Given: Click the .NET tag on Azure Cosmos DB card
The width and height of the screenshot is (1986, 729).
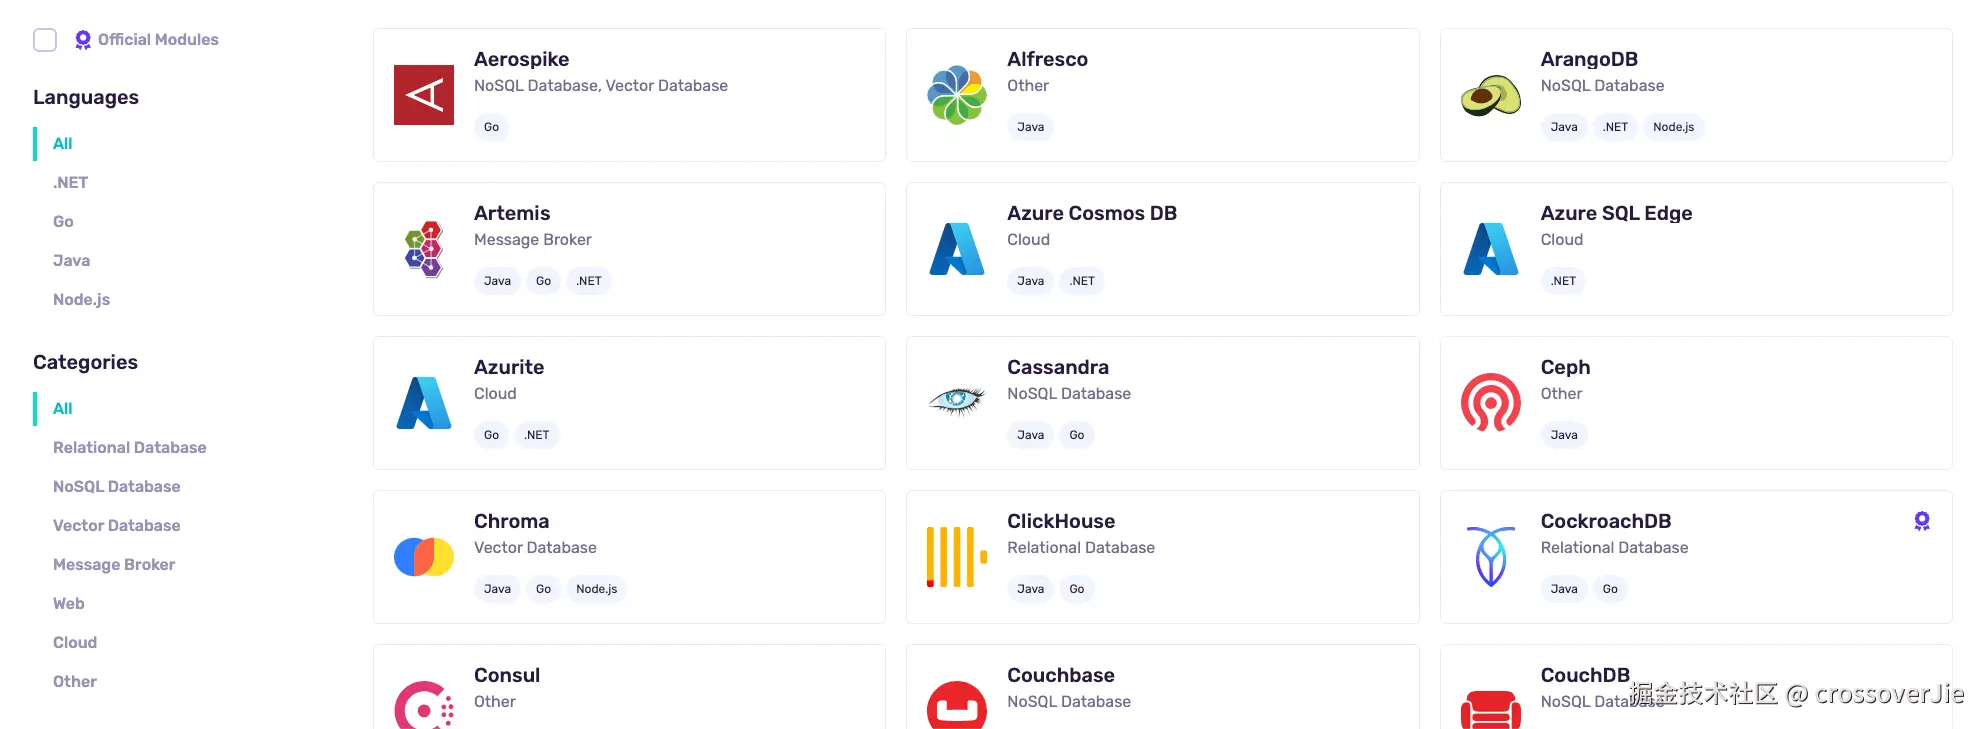Looking at the screenshot, I should coord(1082,281).
